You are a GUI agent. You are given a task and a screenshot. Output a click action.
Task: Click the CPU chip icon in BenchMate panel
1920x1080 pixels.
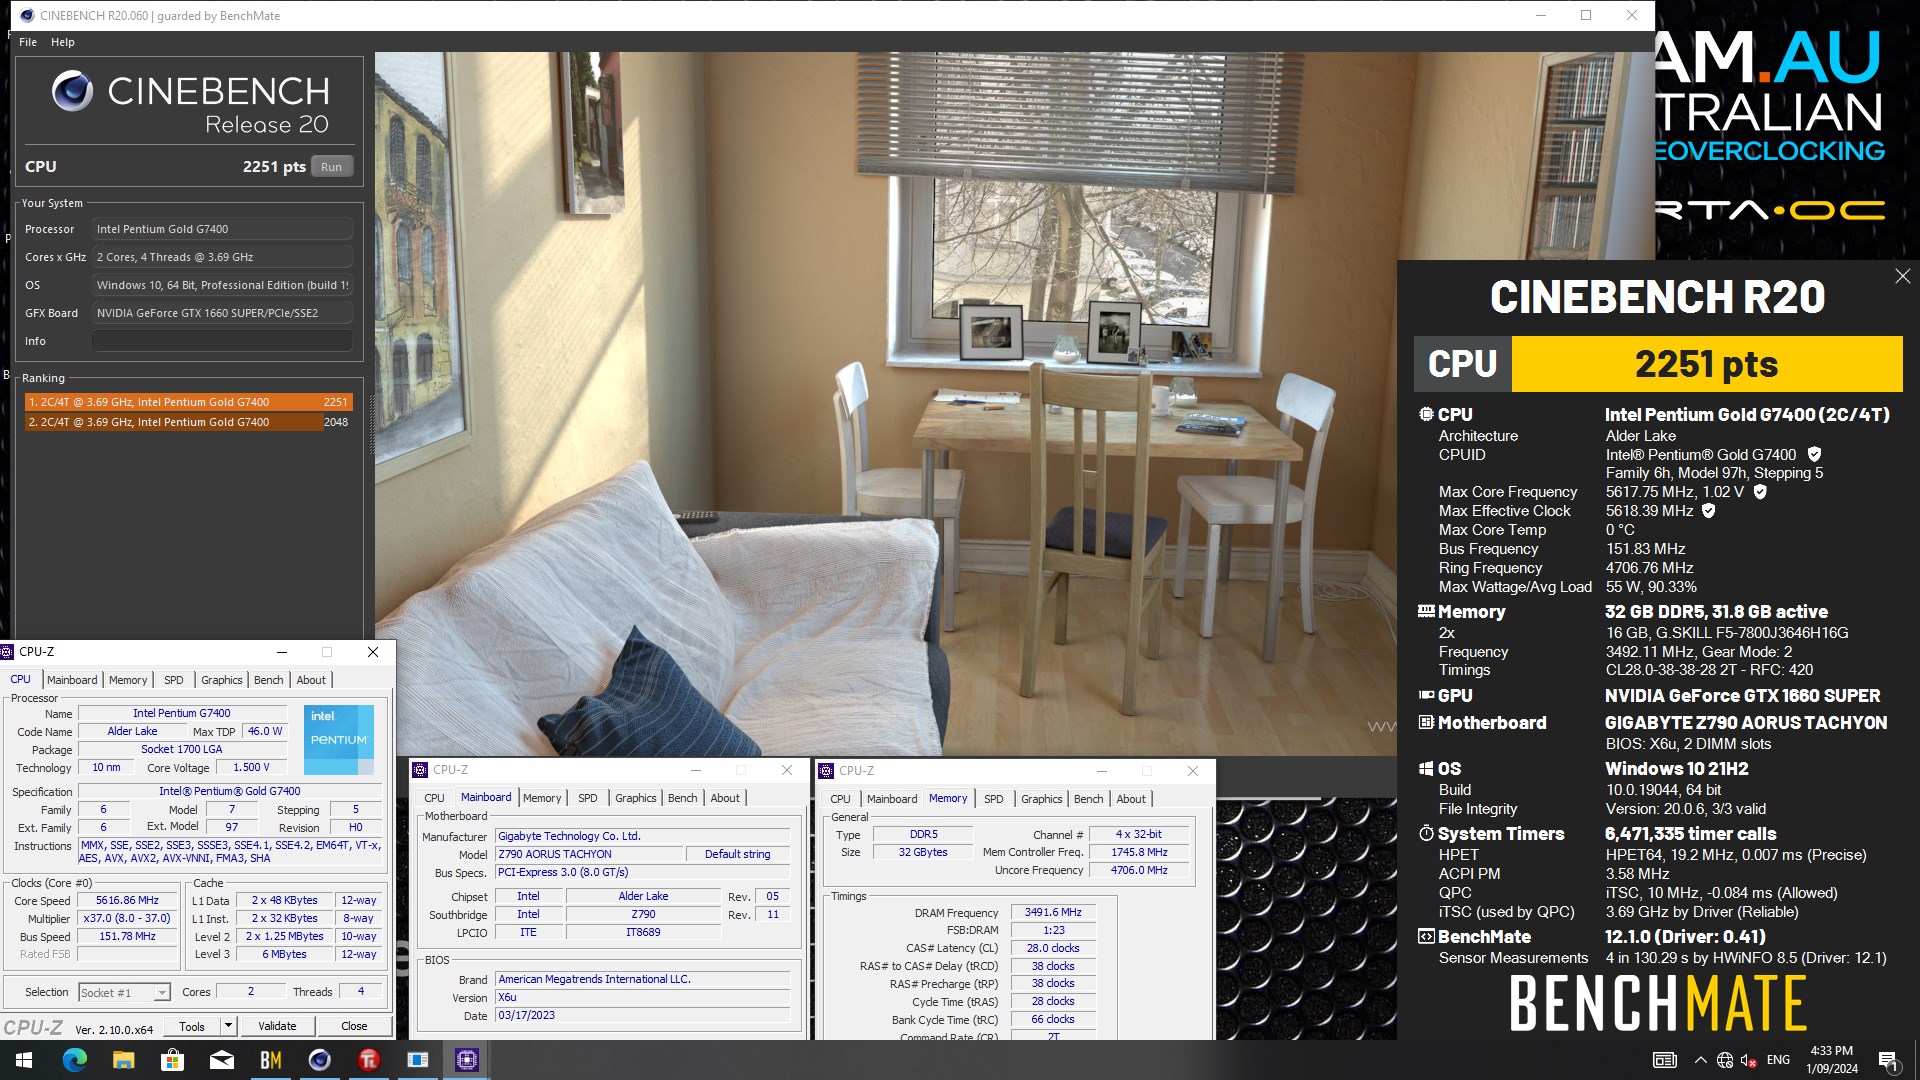[1426, 414]
